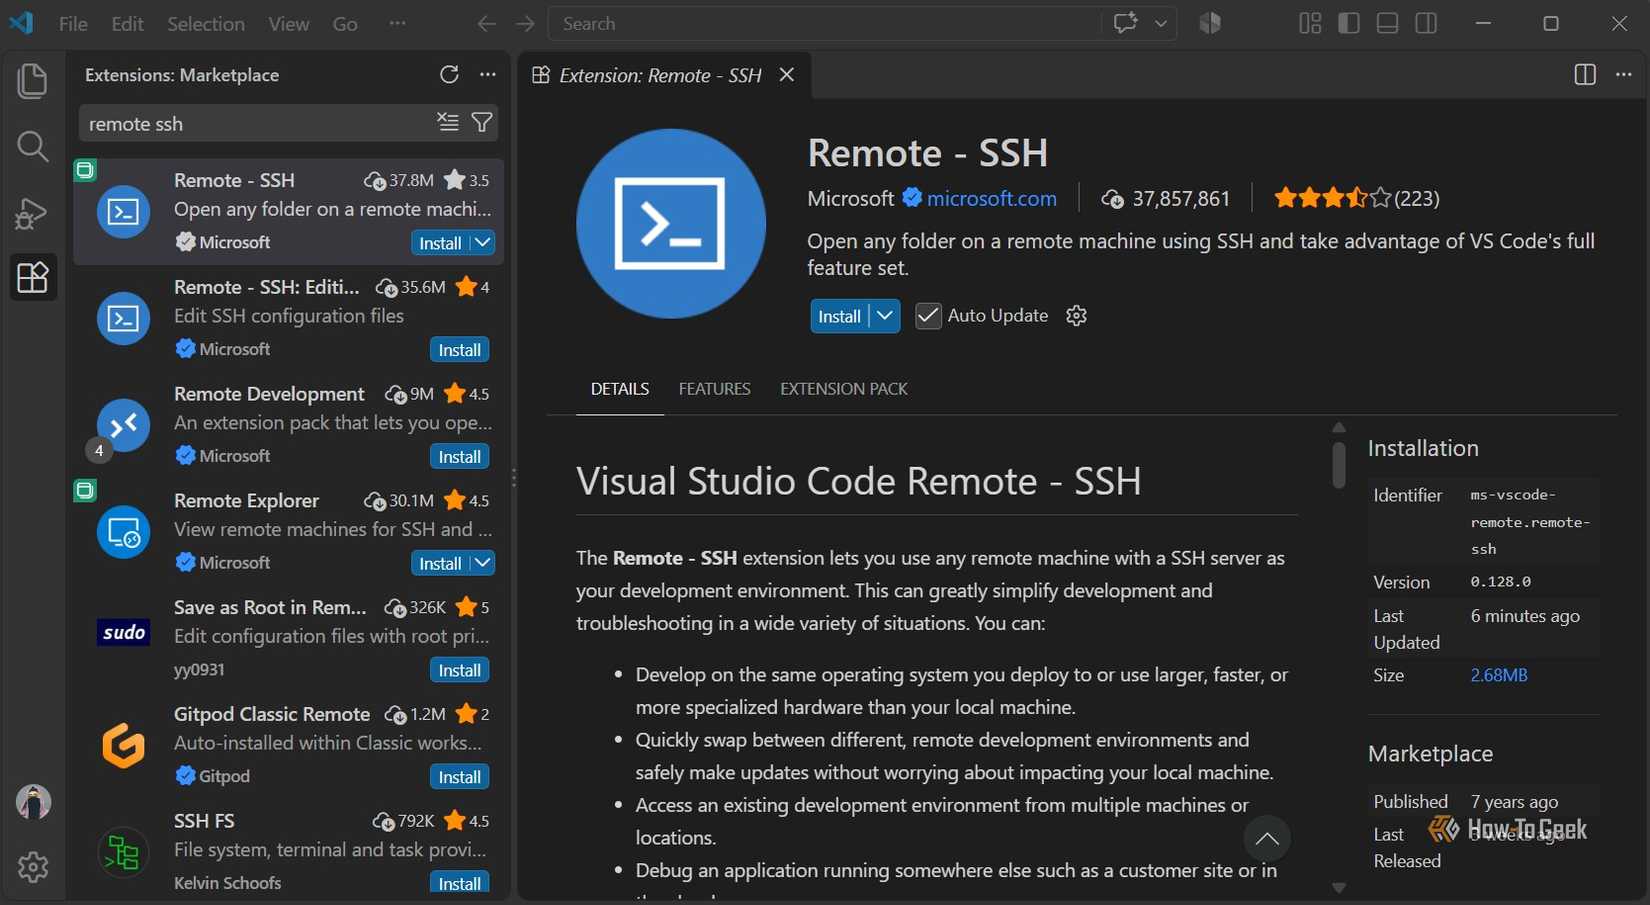Toggle secondary side bar visibility

pyautogui.click(x=1426, y=23)
